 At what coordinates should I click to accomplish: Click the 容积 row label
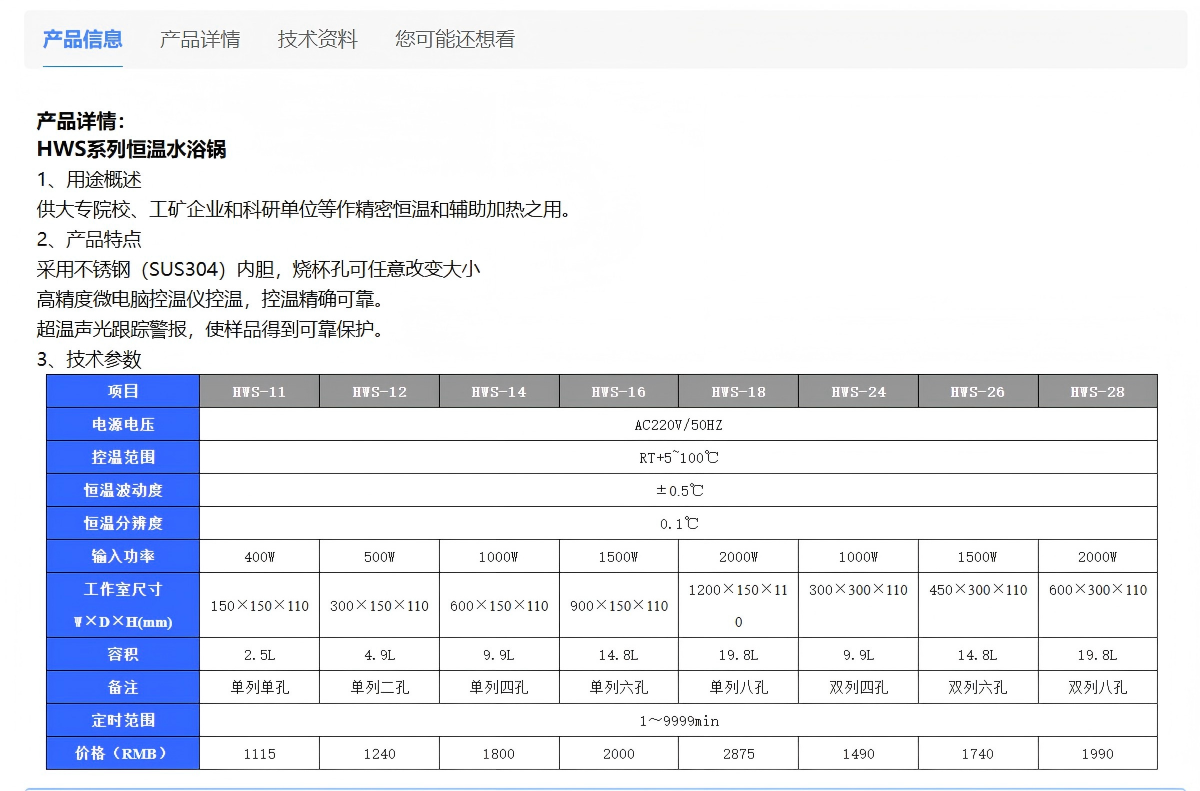point(122,654)
